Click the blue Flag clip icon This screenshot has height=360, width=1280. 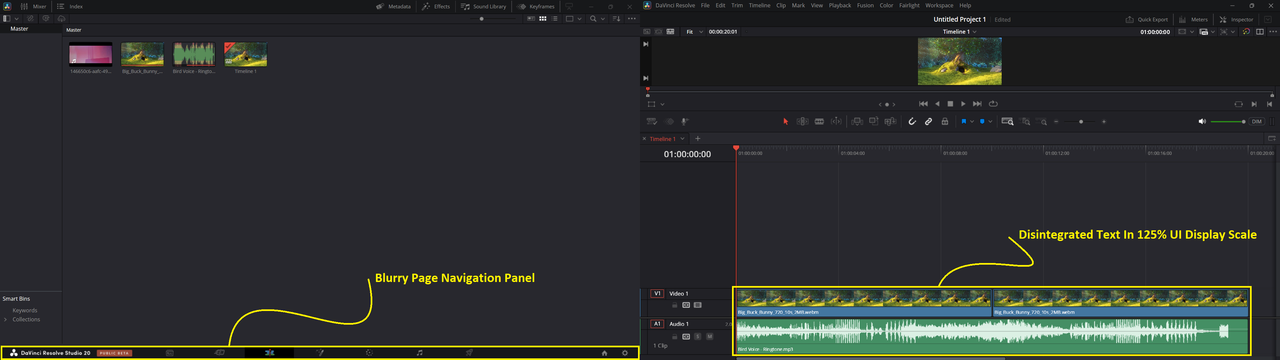963,121
